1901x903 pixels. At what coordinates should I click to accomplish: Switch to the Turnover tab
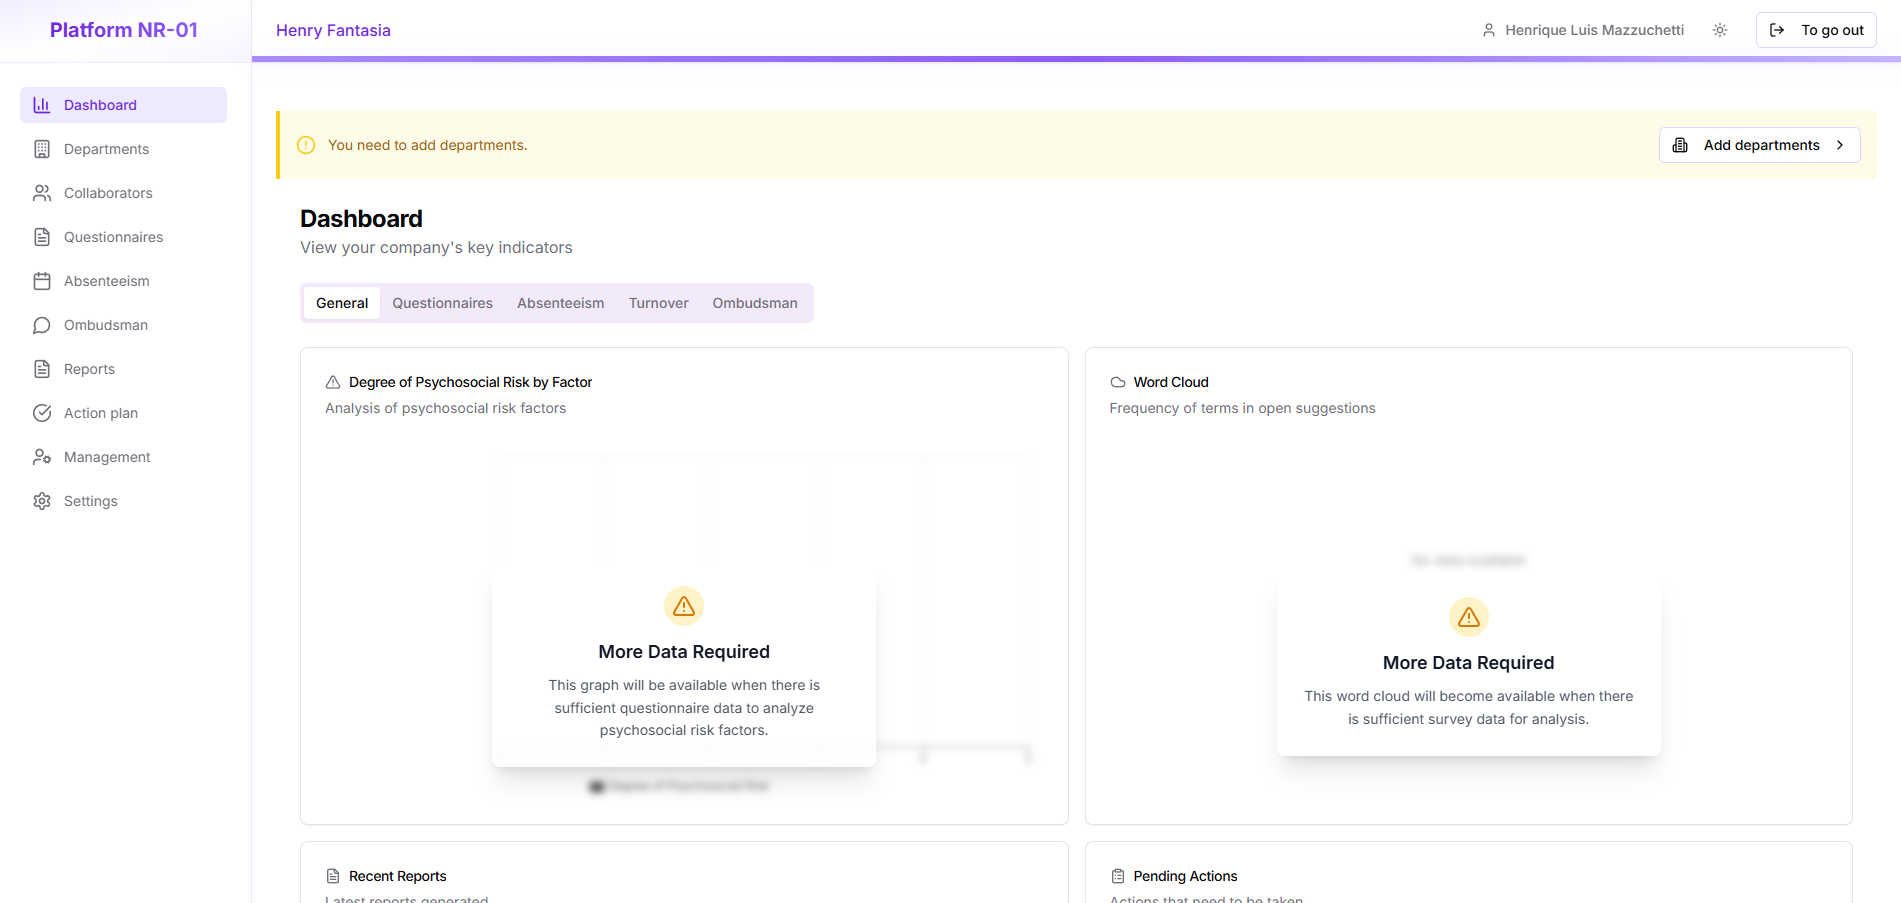[658, 302]
